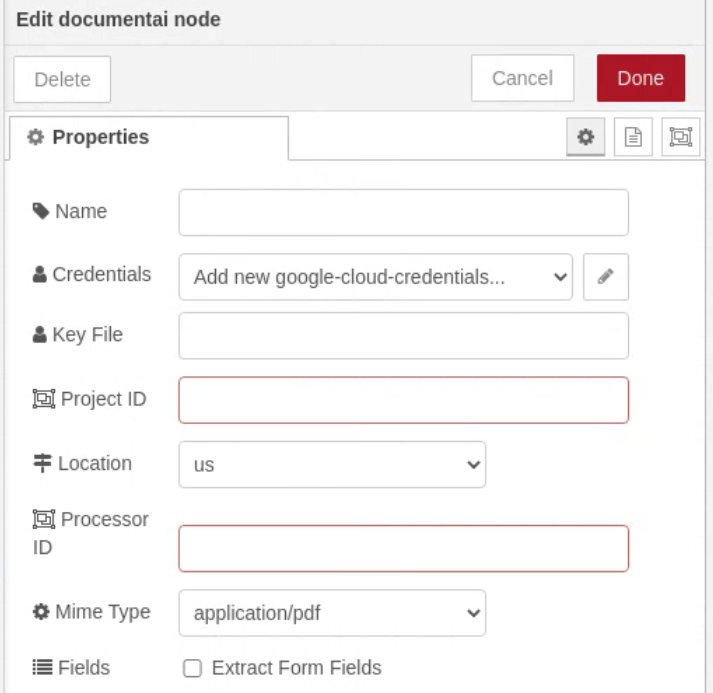This screenshot has height=693, width=713.
Task: Click the gear icon beside Mime Type
Action: [41, 612]
